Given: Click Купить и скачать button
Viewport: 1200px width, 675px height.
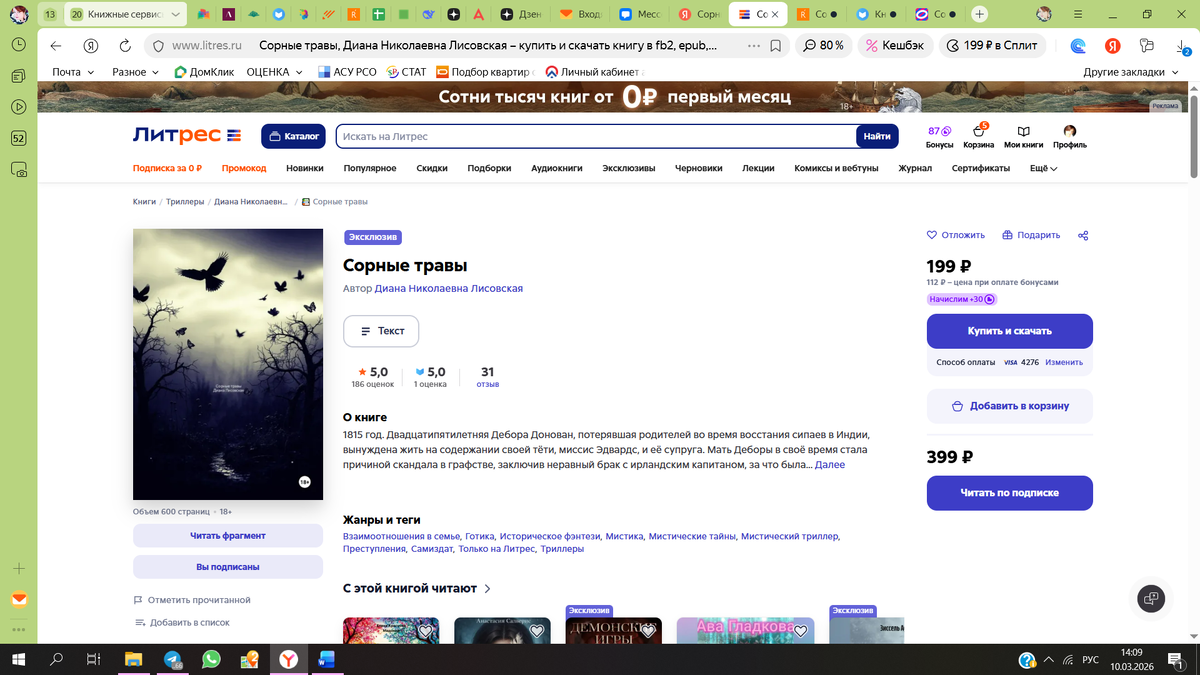Looking at the screenshot, I should [x=1010, y=331].
